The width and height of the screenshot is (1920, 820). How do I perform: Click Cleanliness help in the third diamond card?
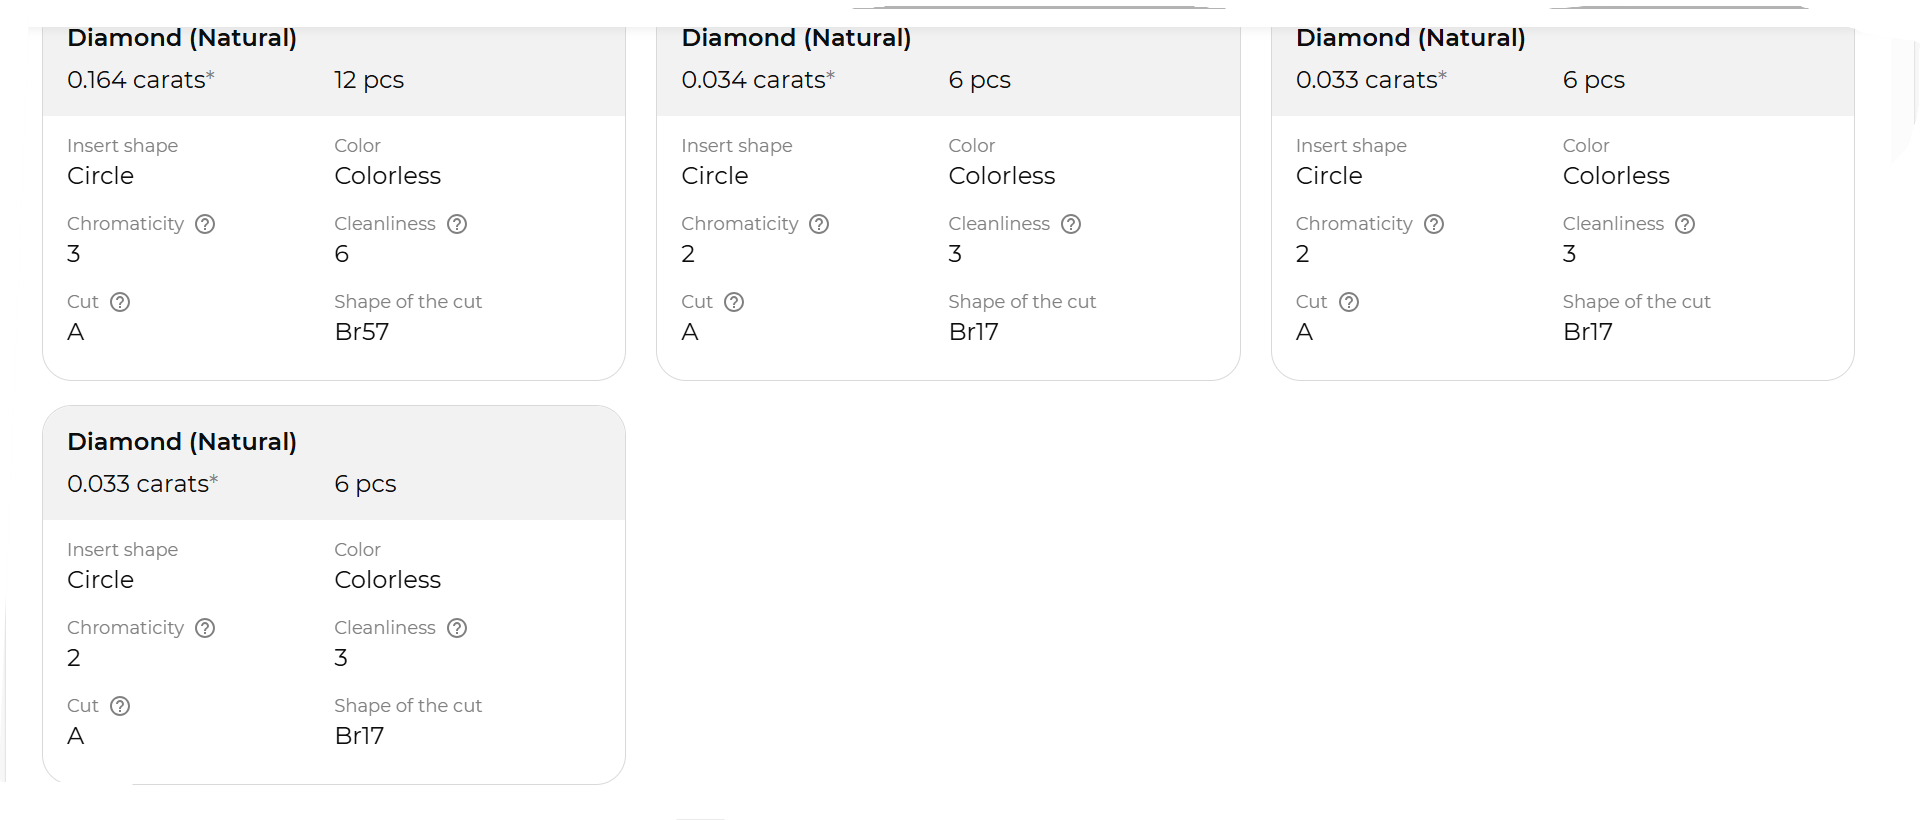coord(1685,224)
